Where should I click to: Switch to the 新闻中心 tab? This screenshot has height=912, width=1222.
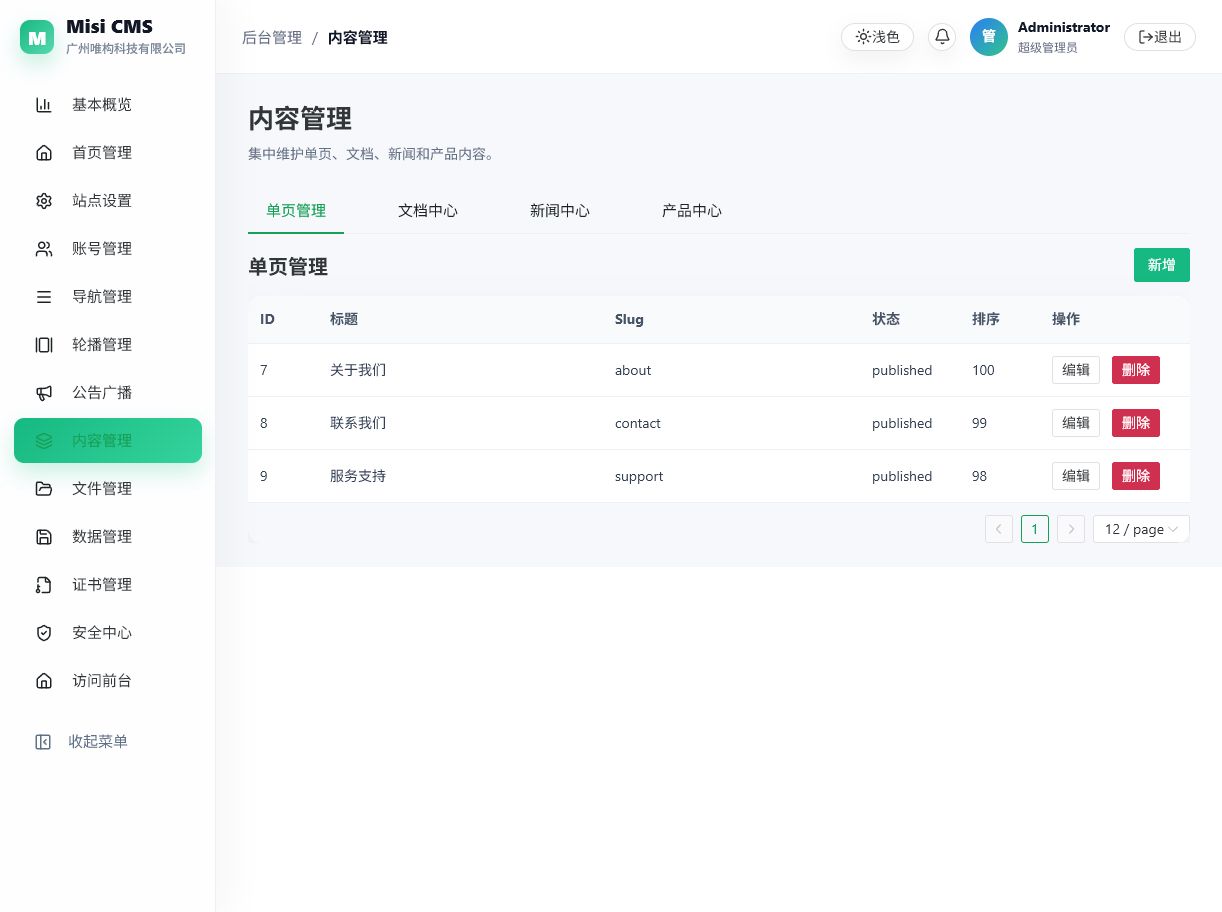(x=560, y=211)
